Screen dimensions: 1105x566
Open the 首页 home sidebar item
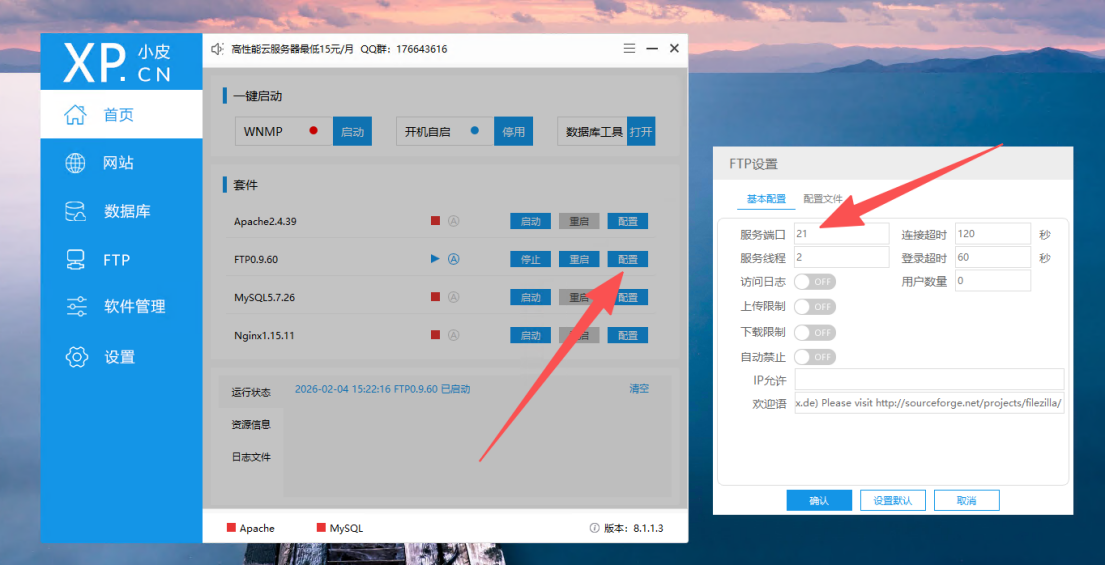coord(121,115)
